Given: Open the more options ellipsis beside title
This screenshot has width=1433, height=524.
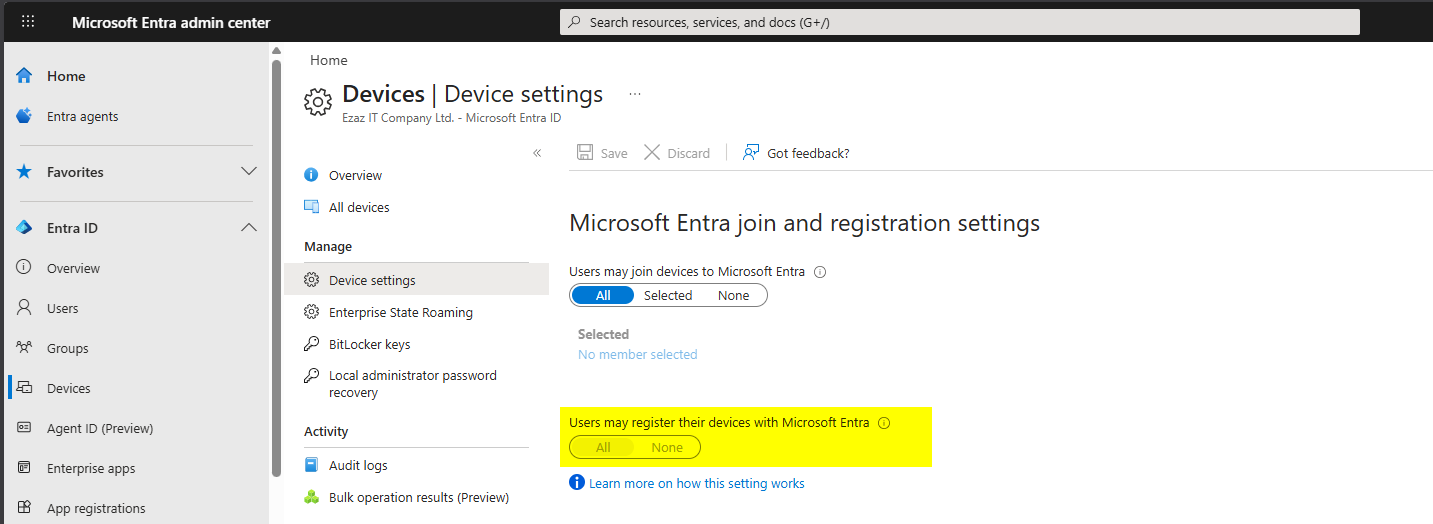Looking at the screenshot, I should tap(635, 94).
